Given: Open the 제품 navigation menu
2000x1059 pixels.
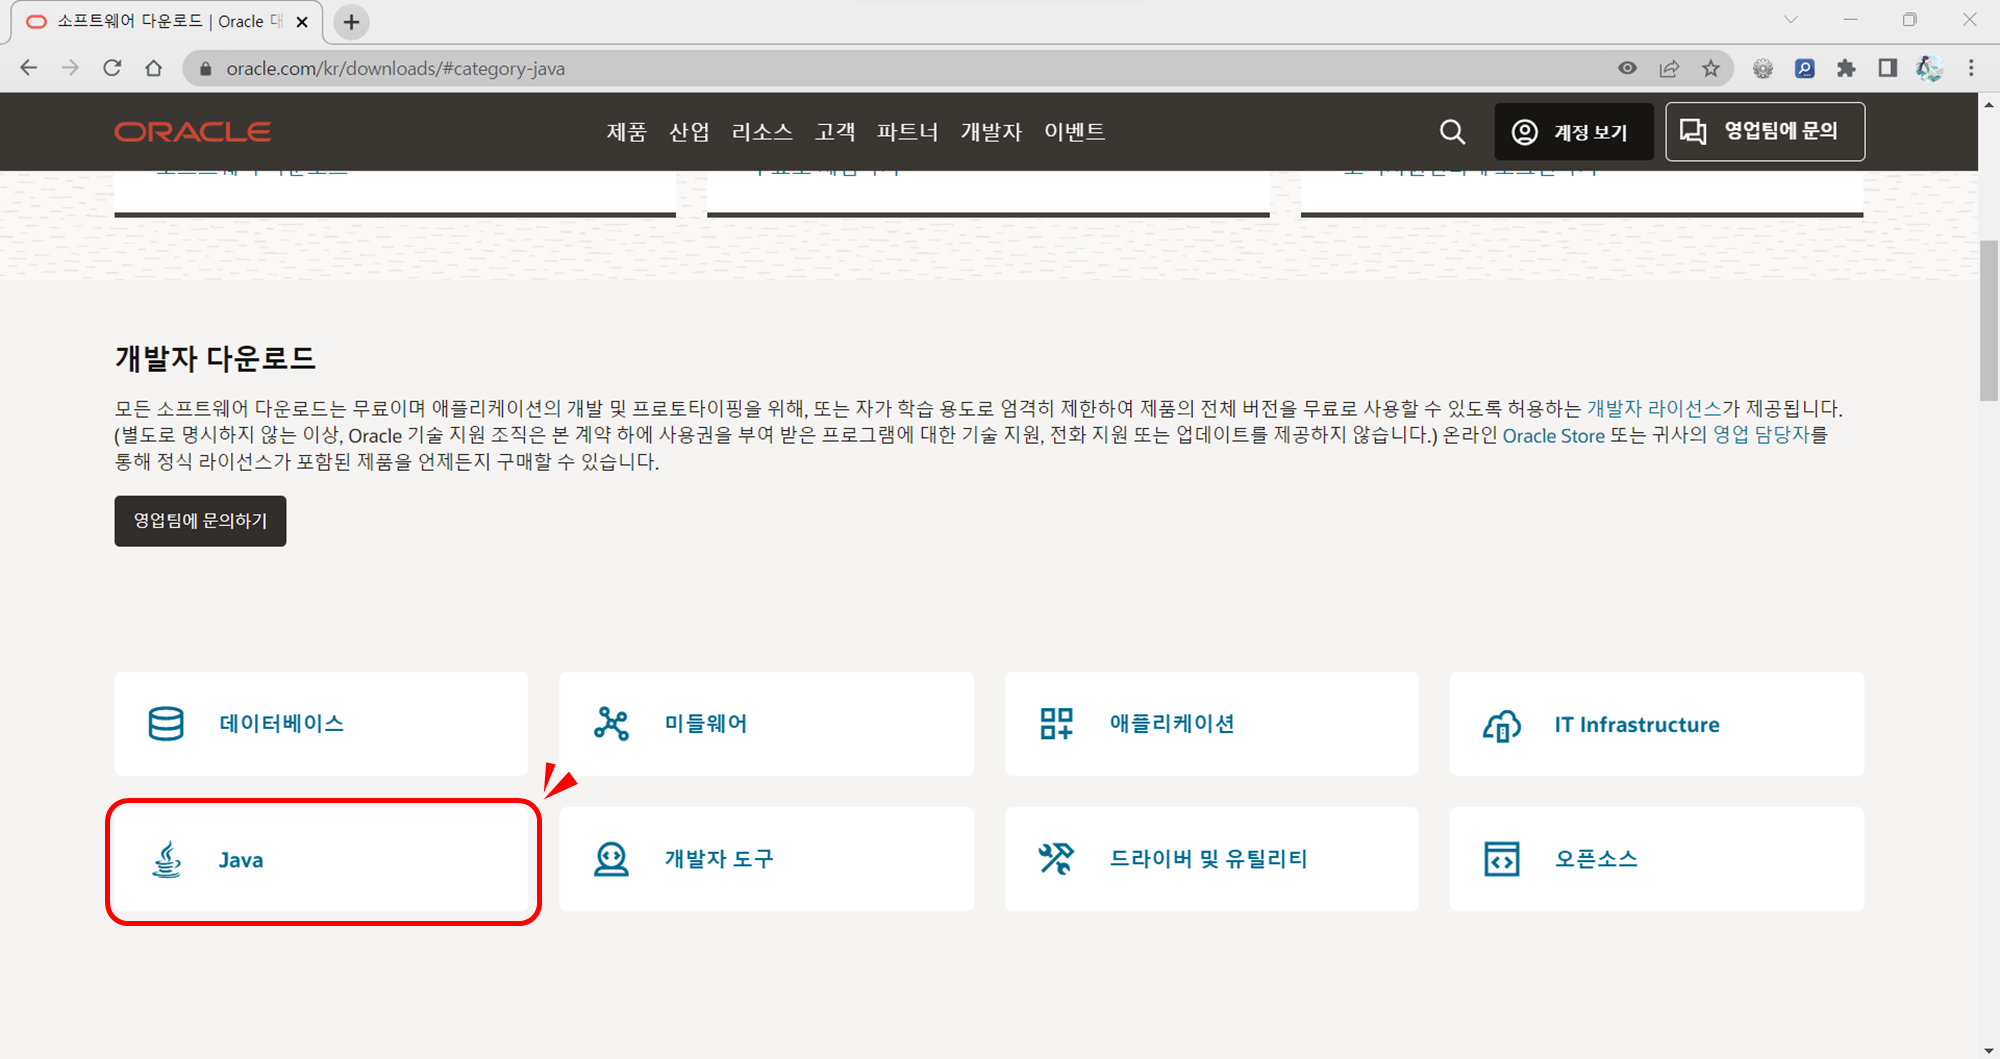Looking at the screenshot, I should 627,132.
